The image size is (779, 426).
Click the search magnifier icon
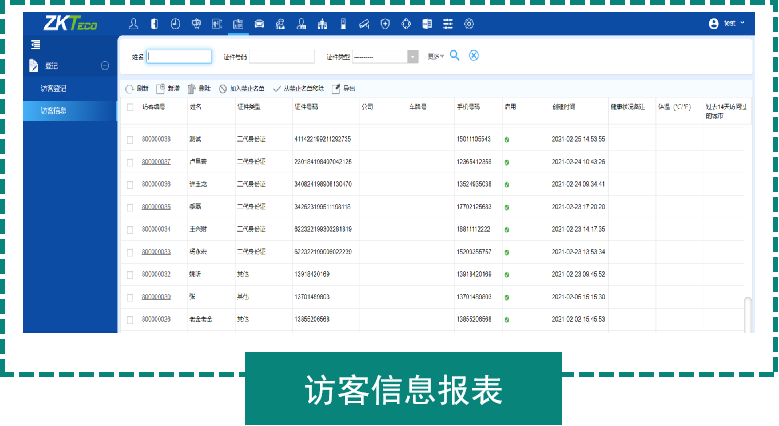pyautogui.click(x=455, y=56)
